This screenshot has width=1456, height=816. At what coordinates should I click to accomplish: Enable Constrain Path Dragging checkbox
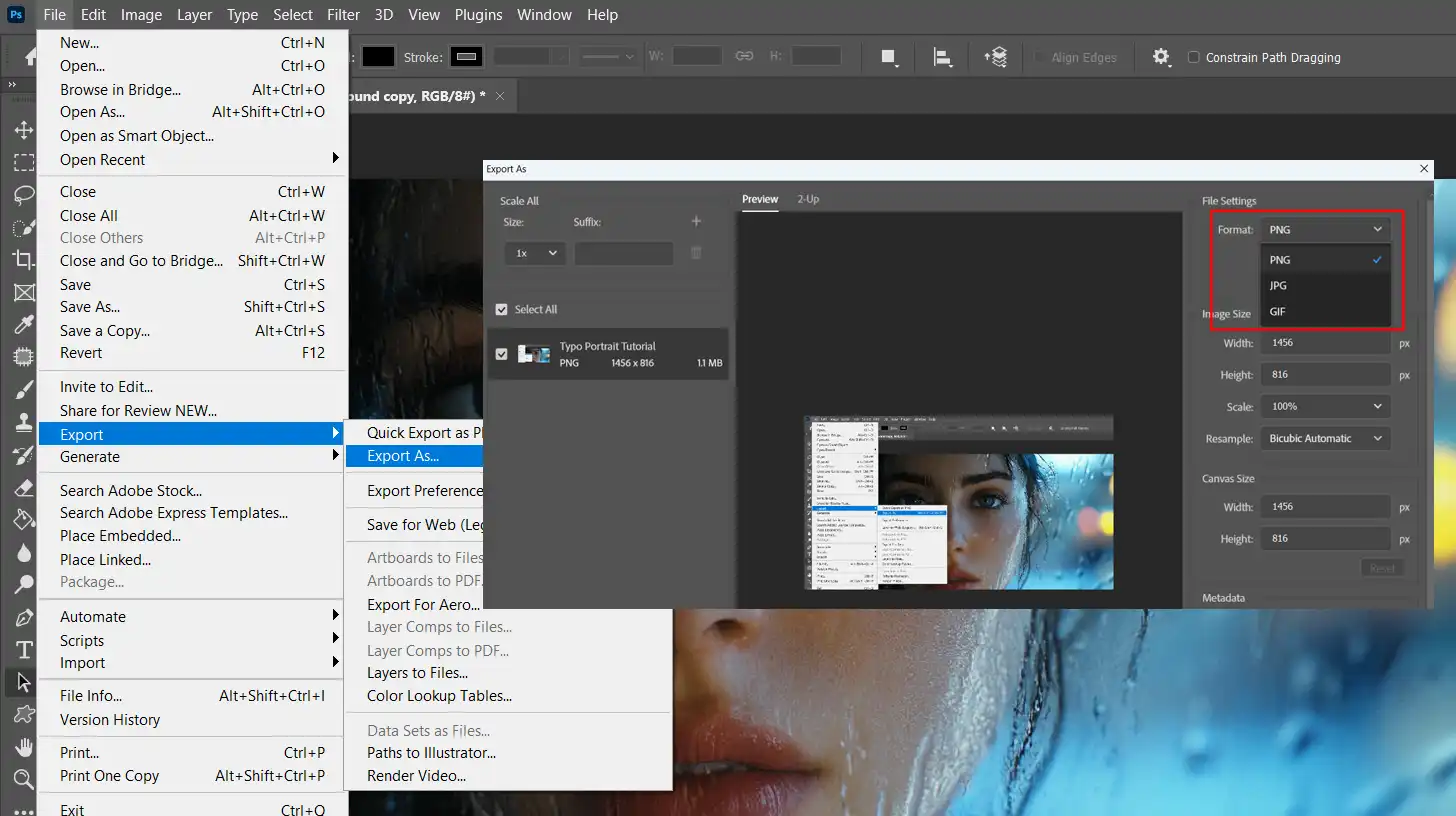tap(1193, 57)
